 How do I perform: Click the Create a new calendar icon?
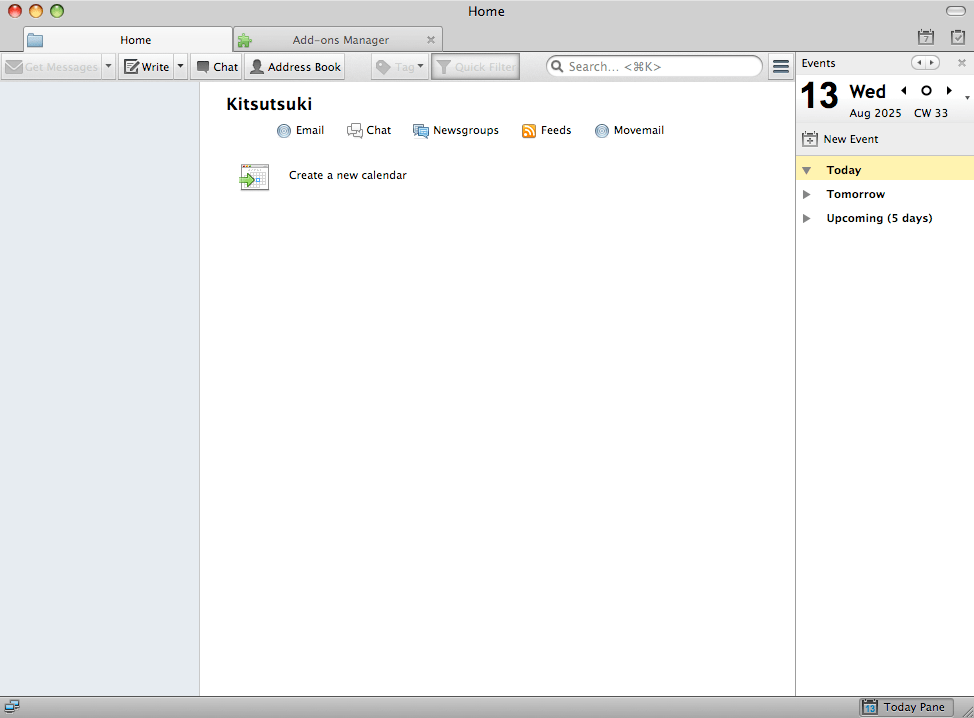coord(255,177)
